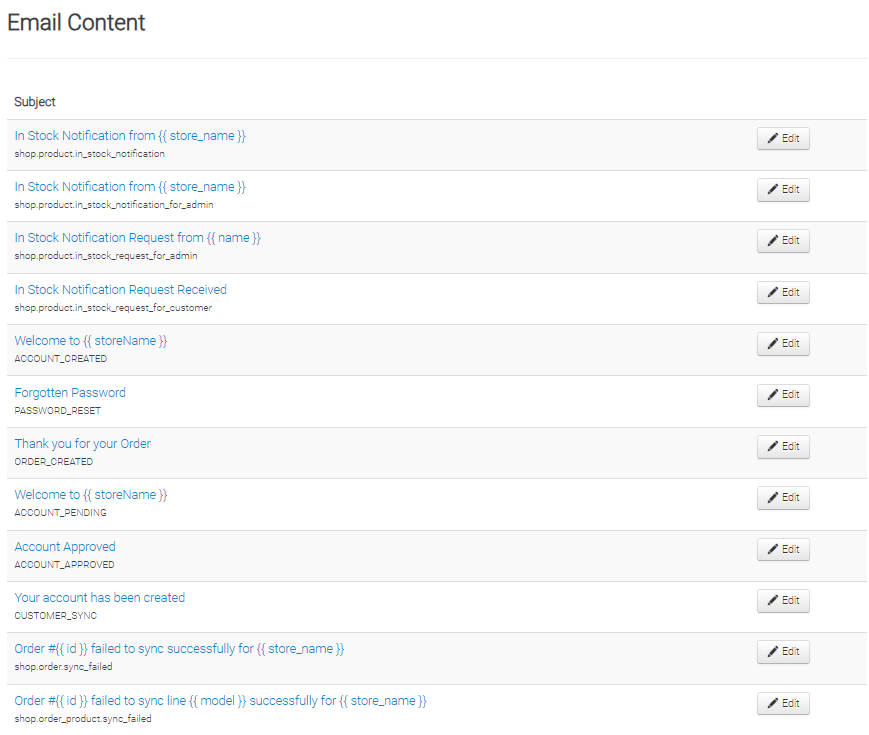Click pencil Edit for shop.order_product.sync_failed
Viewport: 869px width, 735px height.
[x=783, y=704]
